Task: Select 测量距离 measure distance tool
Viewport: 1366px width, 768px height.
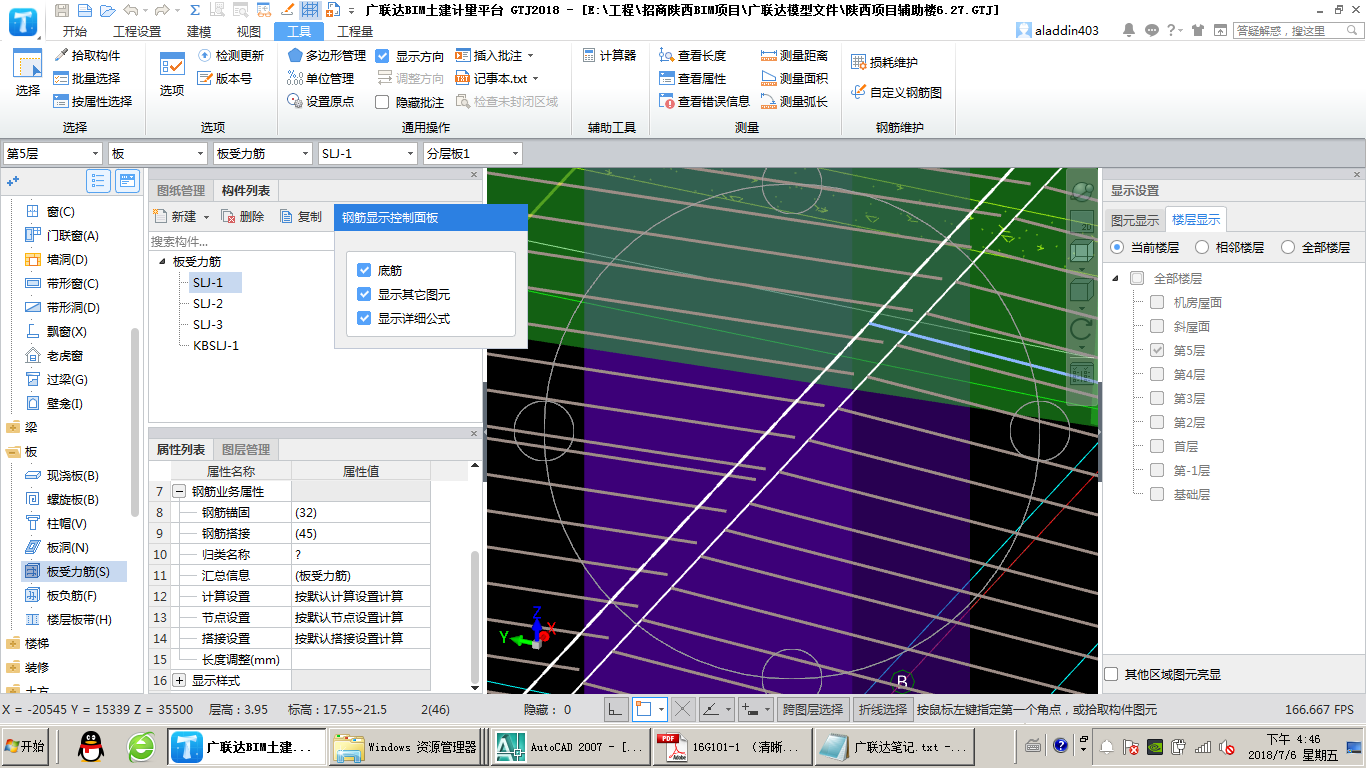Action: [x=795, y=56]
